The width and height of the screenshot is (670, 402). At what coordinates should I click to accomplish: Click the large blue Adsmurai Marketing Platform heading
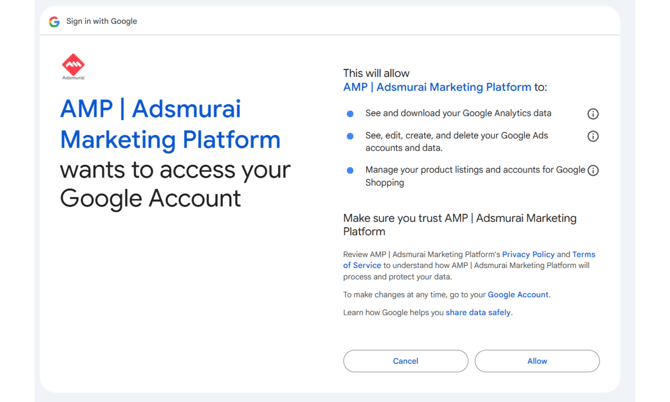coord(169,124)
